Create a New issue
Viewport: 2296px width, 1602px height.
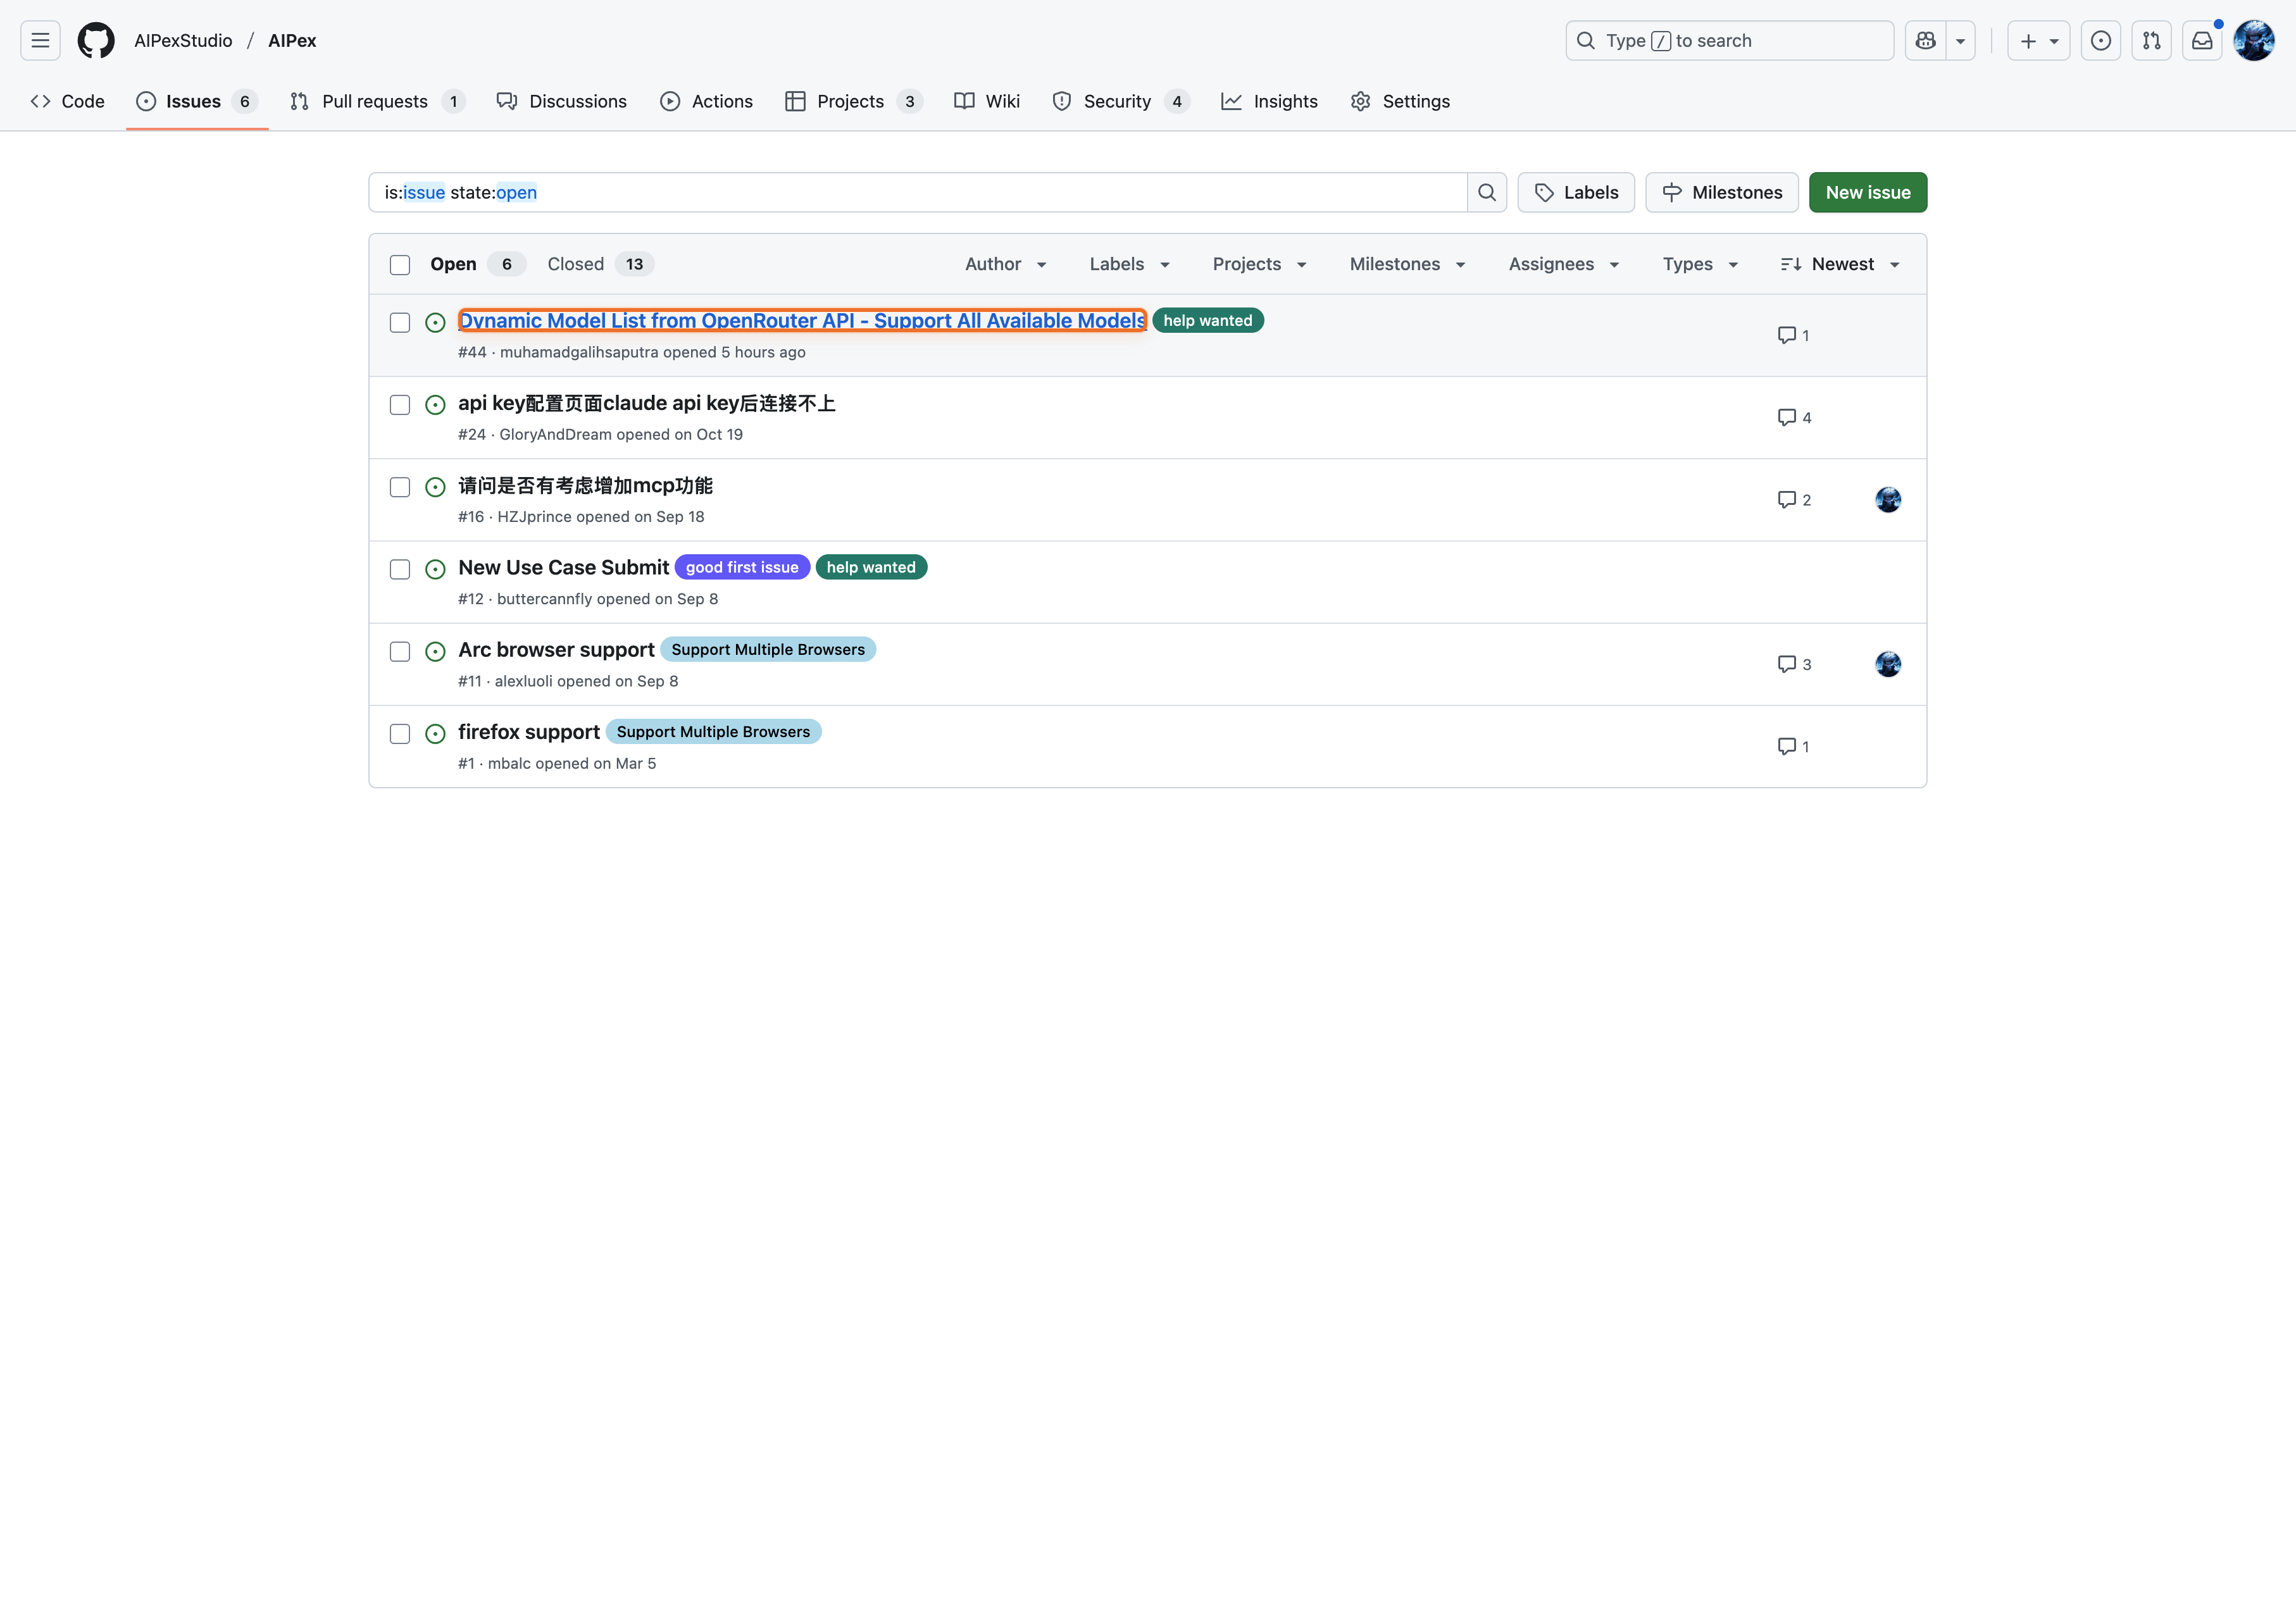pos(1867,192)
